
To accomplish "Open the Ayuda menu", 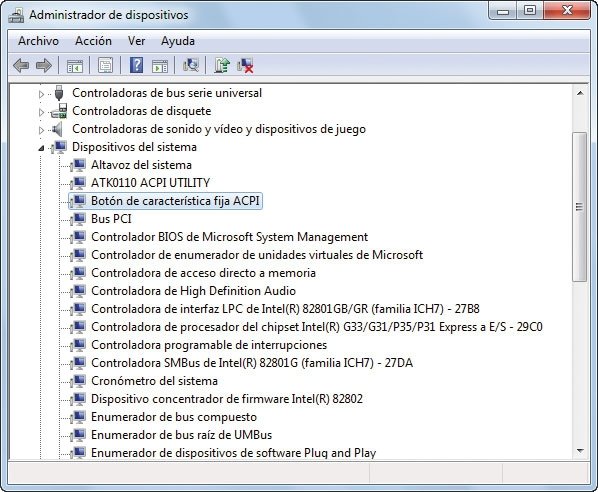I will pos(178,41).
